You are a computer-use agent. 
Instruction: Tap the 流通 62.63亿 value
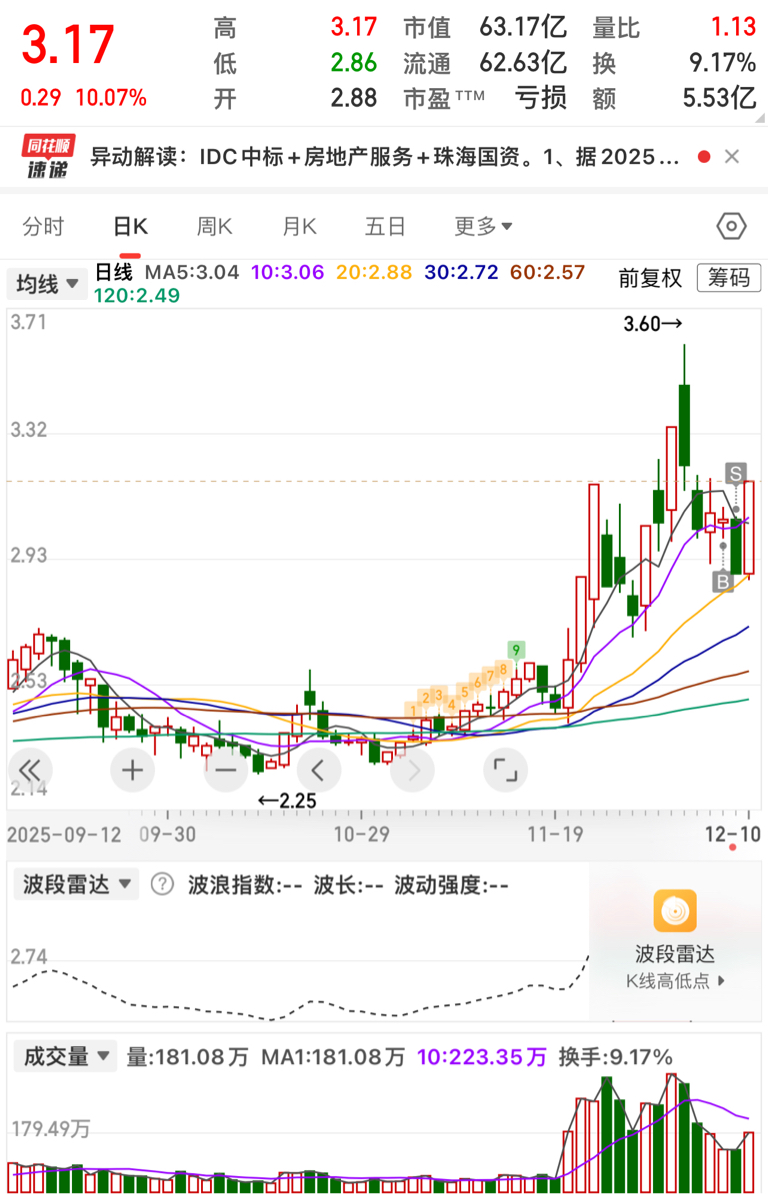pos(523,62)
